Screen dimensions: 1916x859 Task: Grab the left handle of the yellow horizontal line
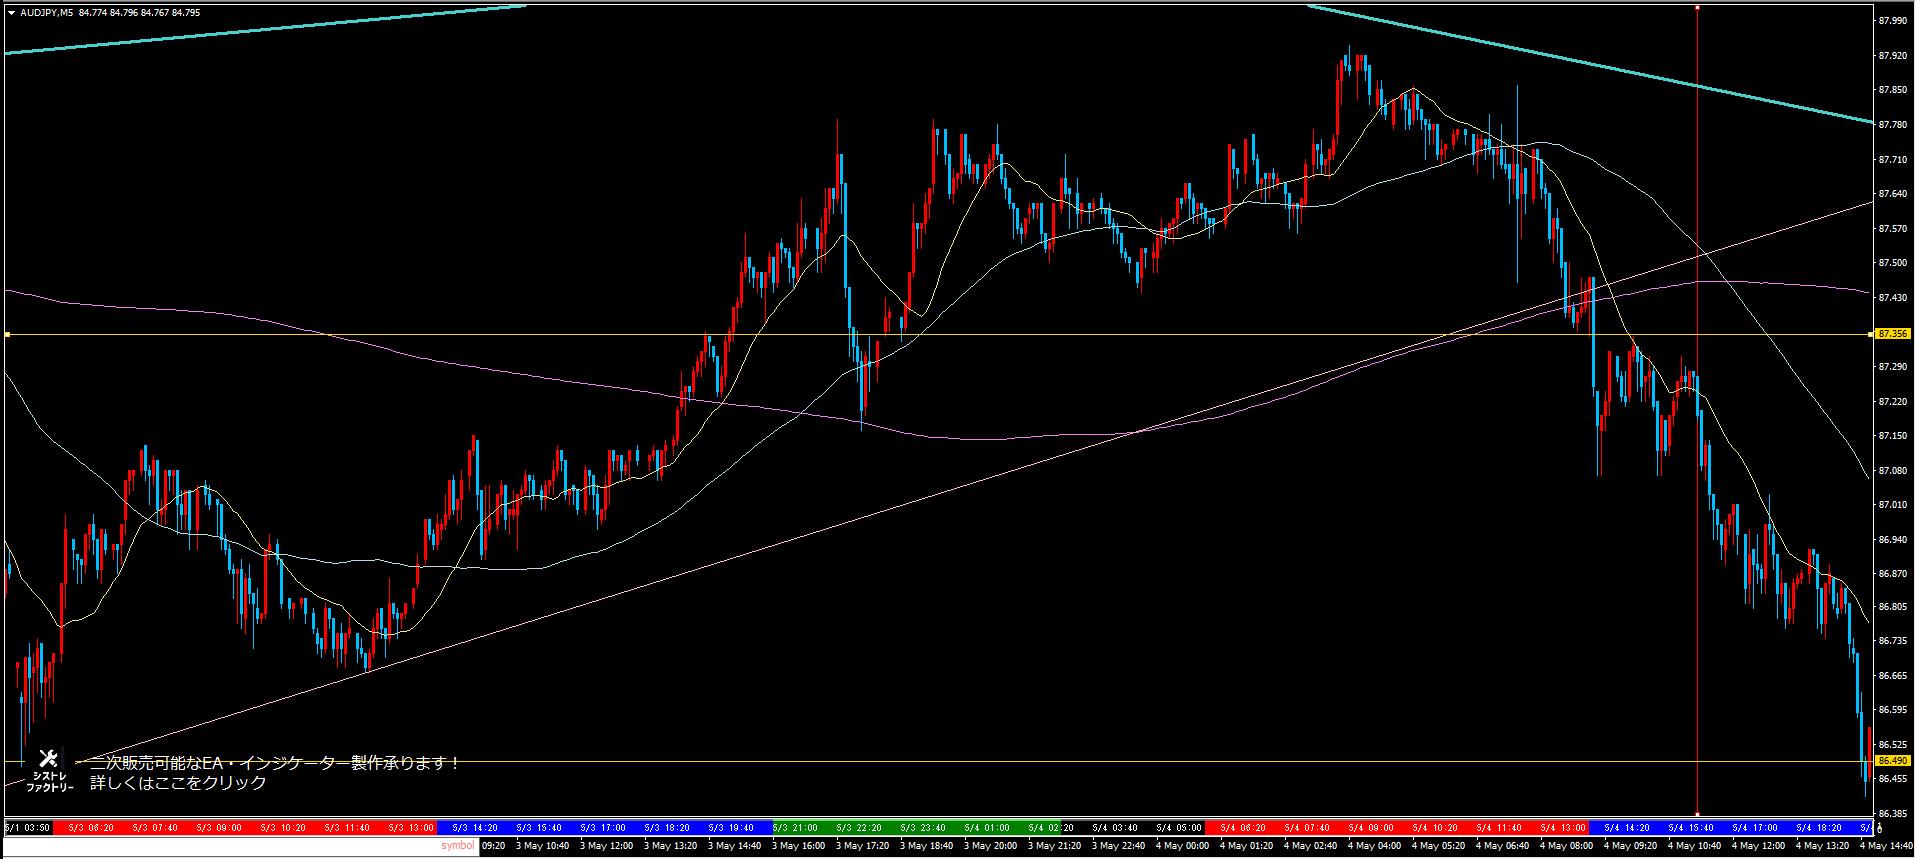pos(7,334)
